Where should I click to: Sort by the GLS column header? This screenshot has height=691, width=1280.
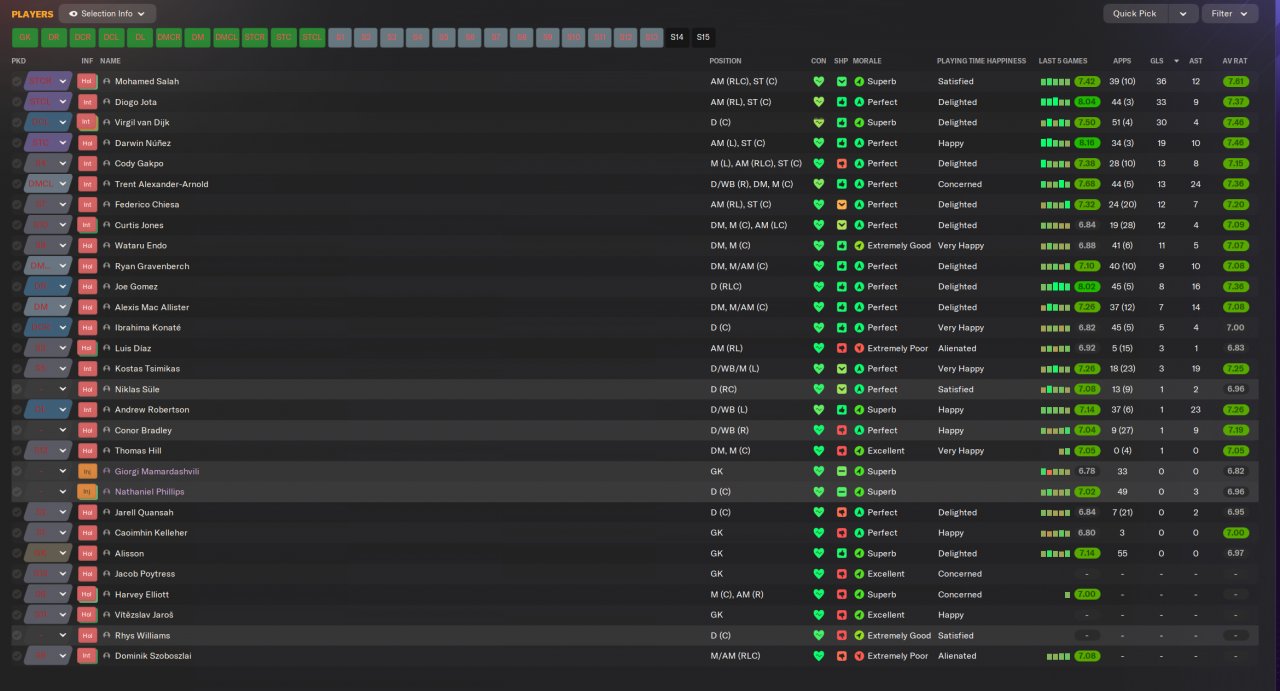(1156, 61)
